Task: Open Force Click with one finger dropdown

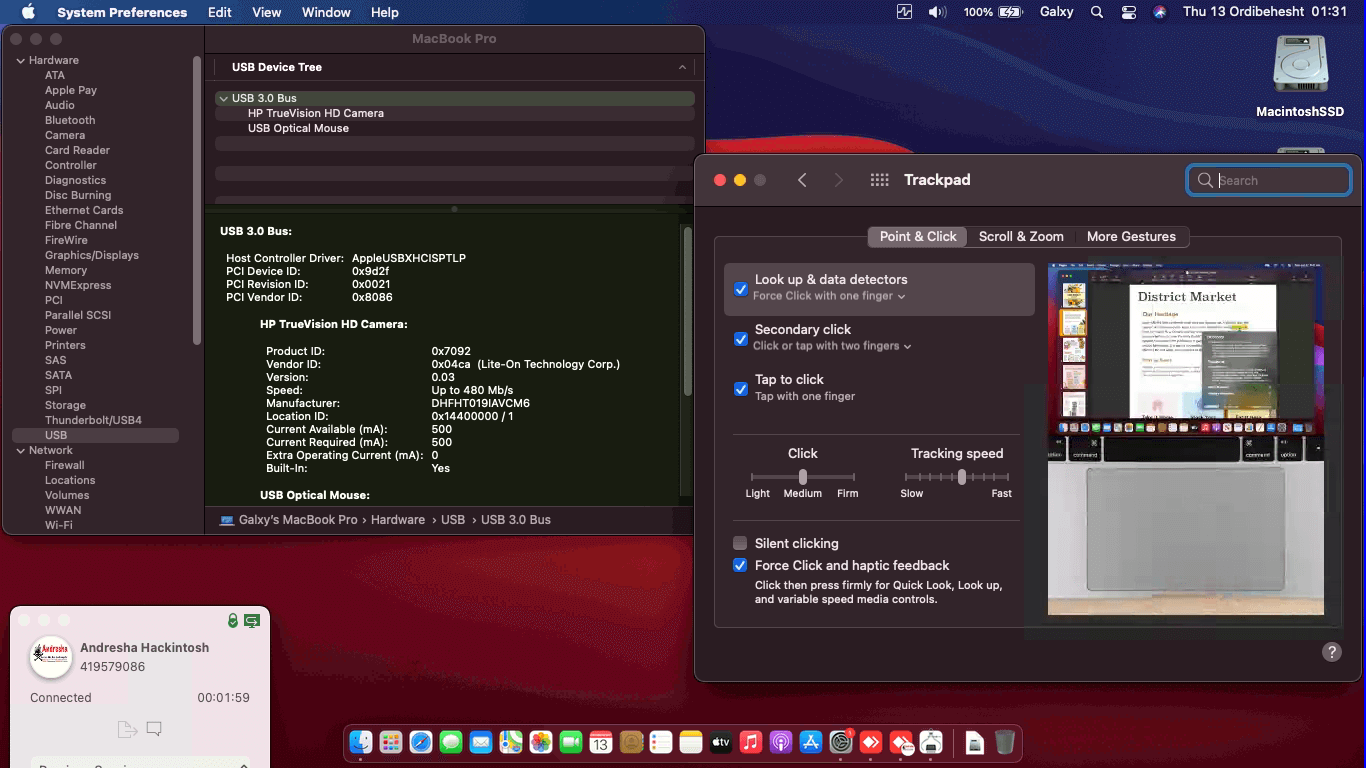Action: 829,296
